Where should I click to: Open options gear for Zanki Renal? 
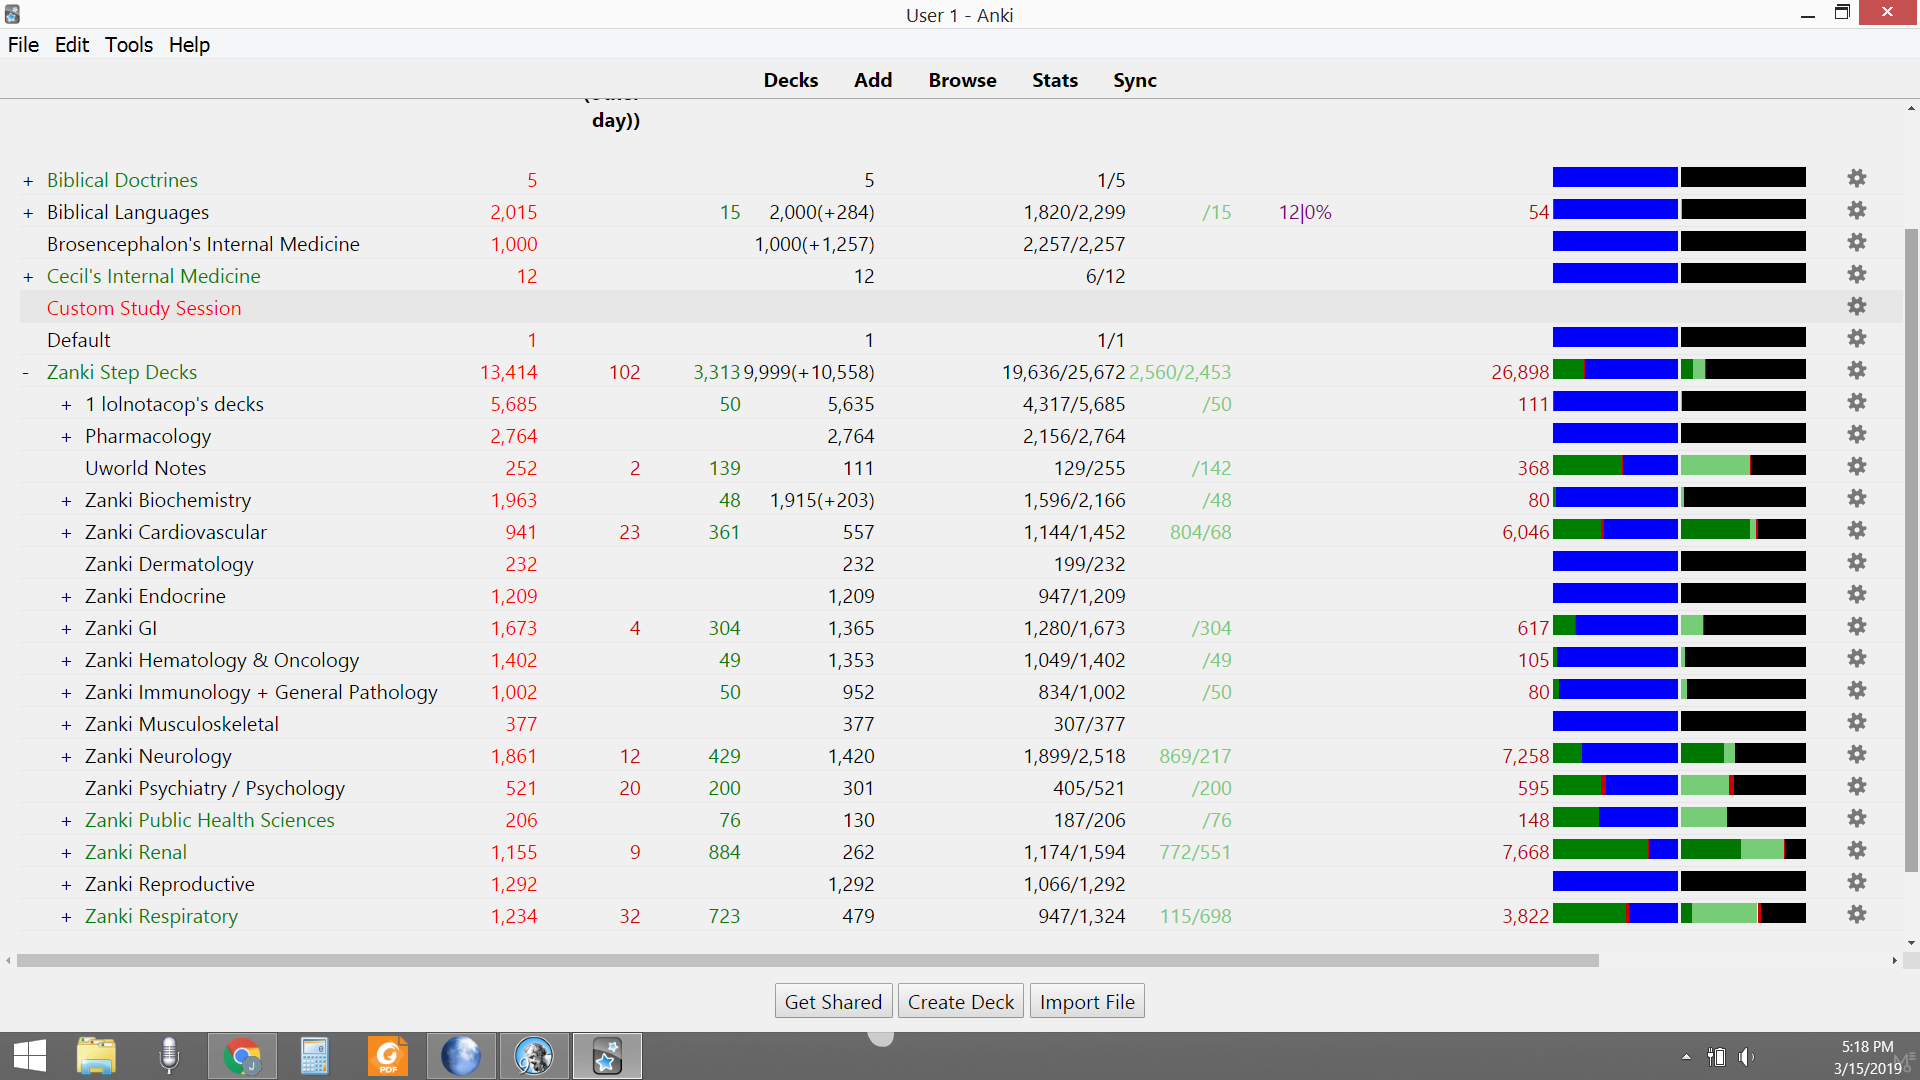point(1857,851)
